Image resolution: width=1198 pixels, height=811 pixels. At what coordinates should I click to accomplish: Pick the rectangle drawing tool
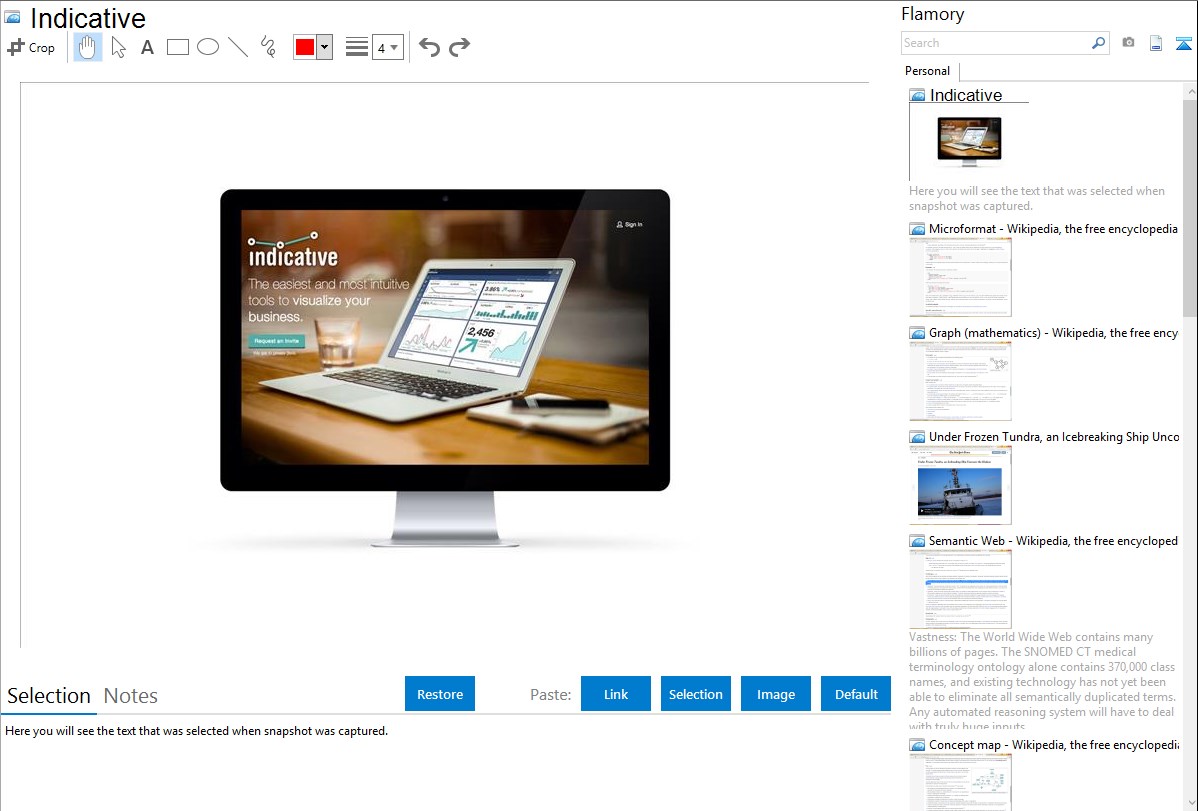(177, 47)
